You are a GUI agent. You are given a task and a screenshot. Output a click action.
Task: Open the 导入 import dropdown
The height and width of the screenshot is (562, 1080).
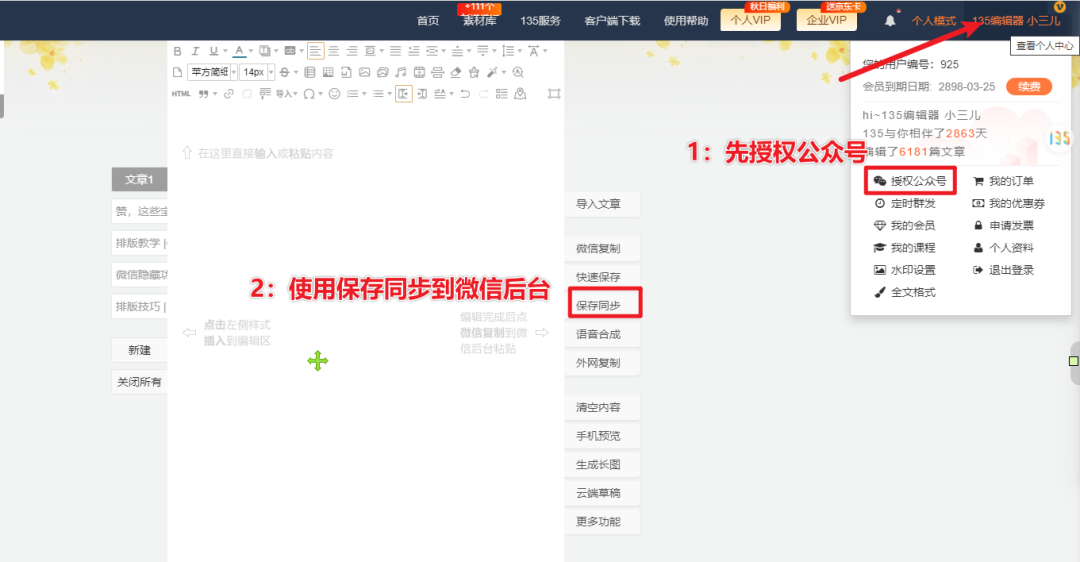(287, 94)
